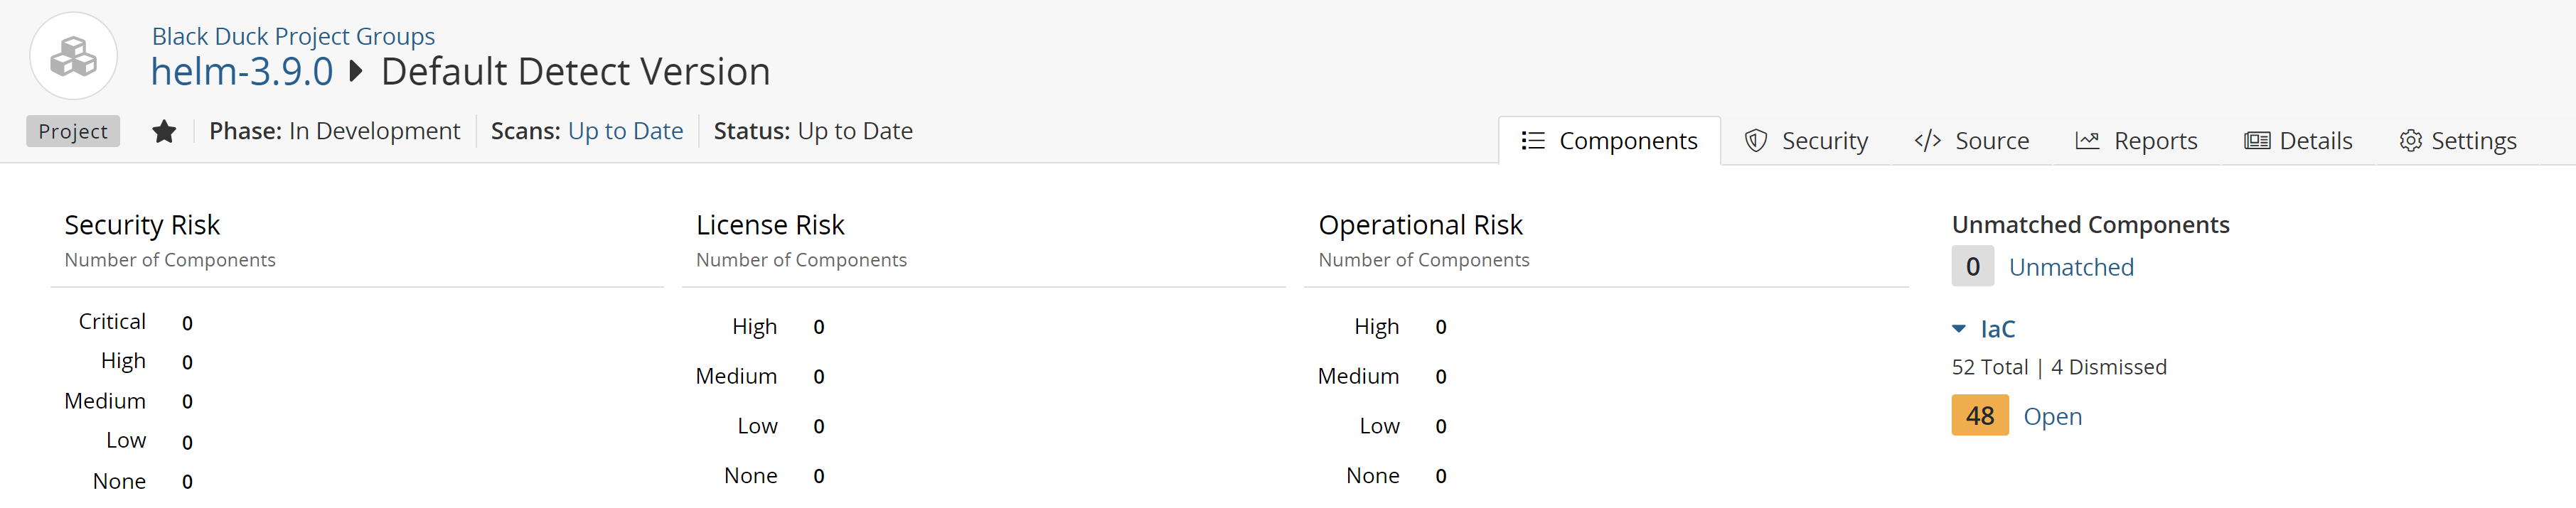Click the Security Risk Medium count
This screenshot has height=508, width=2576.
187,402
